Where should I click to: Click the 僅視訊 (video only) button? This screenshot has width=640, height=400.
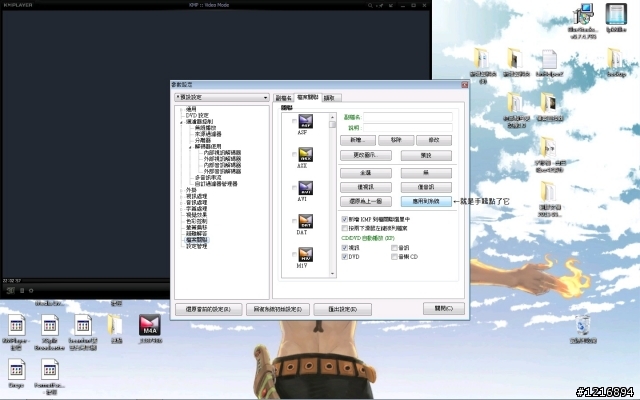(366, 187)
